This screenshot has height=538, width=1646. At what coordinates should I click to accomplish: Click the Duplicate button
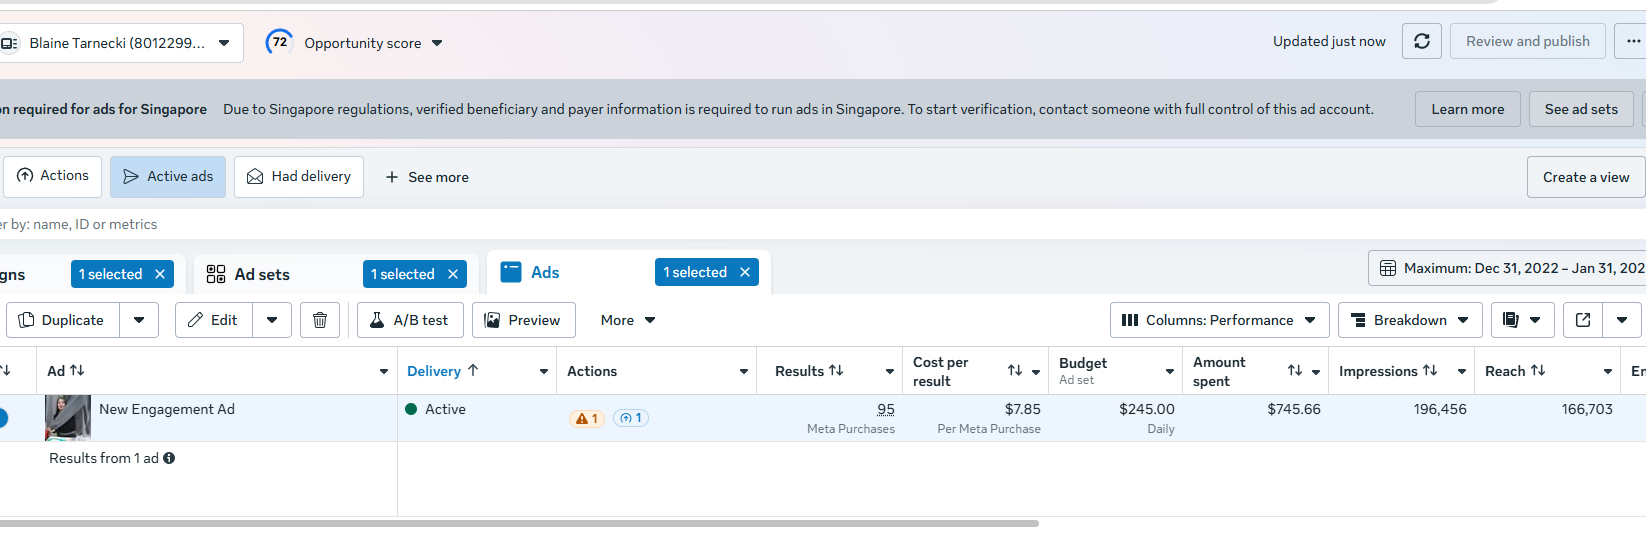pyautogui.click(x=63, y=320)
